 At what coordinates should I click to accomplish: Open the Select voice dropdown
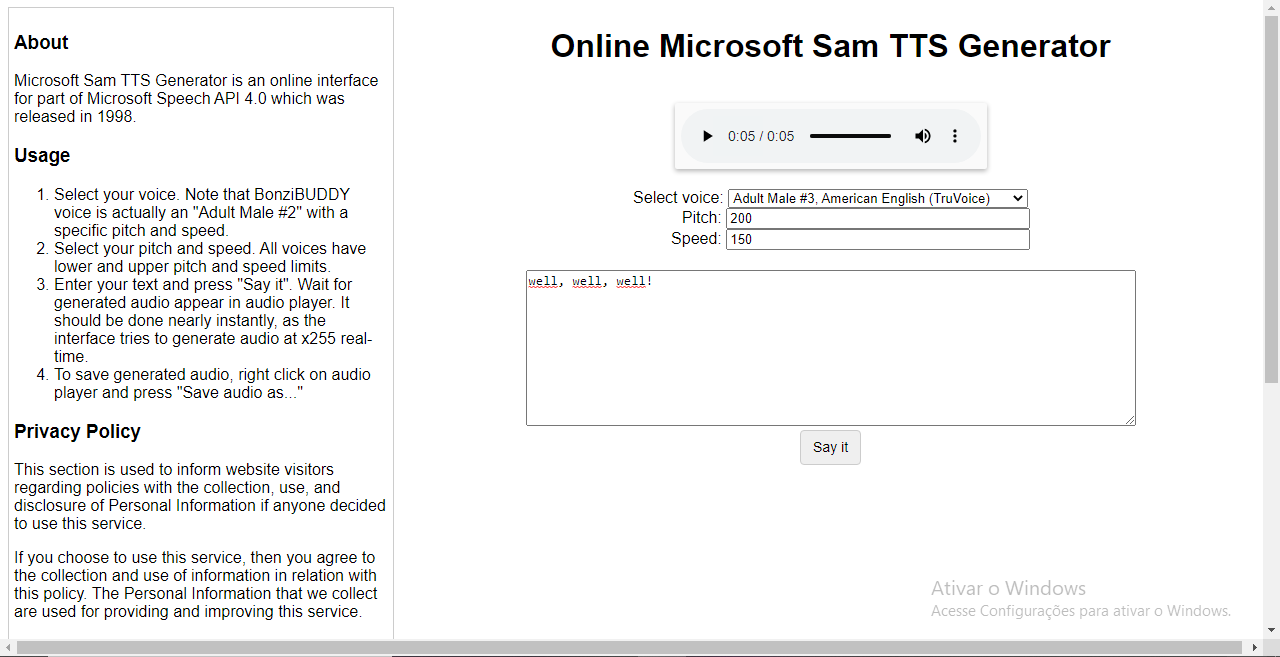878,198
